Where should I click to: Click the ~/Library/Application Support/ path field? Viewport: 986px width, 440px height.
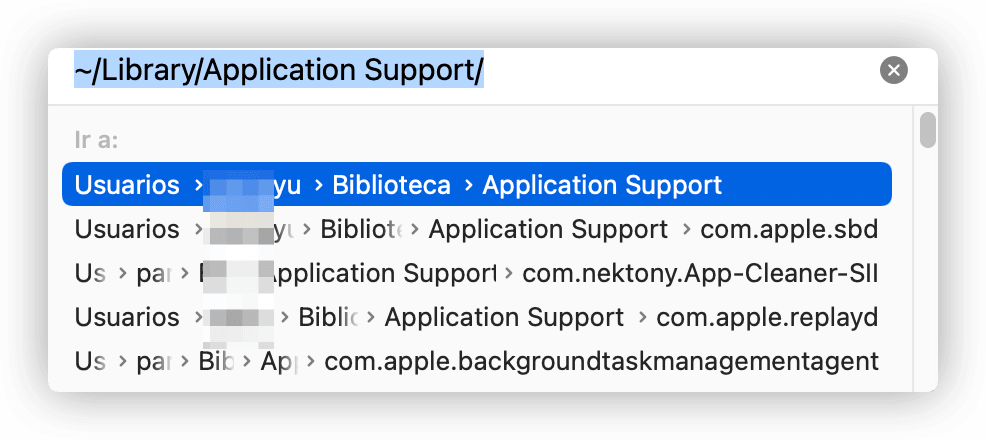pos(279,70)
